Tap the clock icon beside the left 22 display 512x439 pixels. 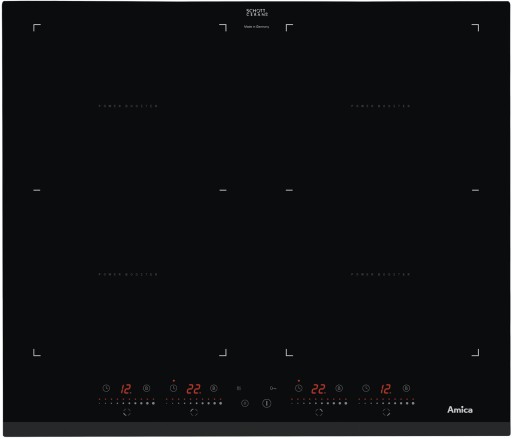[x=173, y=388]
